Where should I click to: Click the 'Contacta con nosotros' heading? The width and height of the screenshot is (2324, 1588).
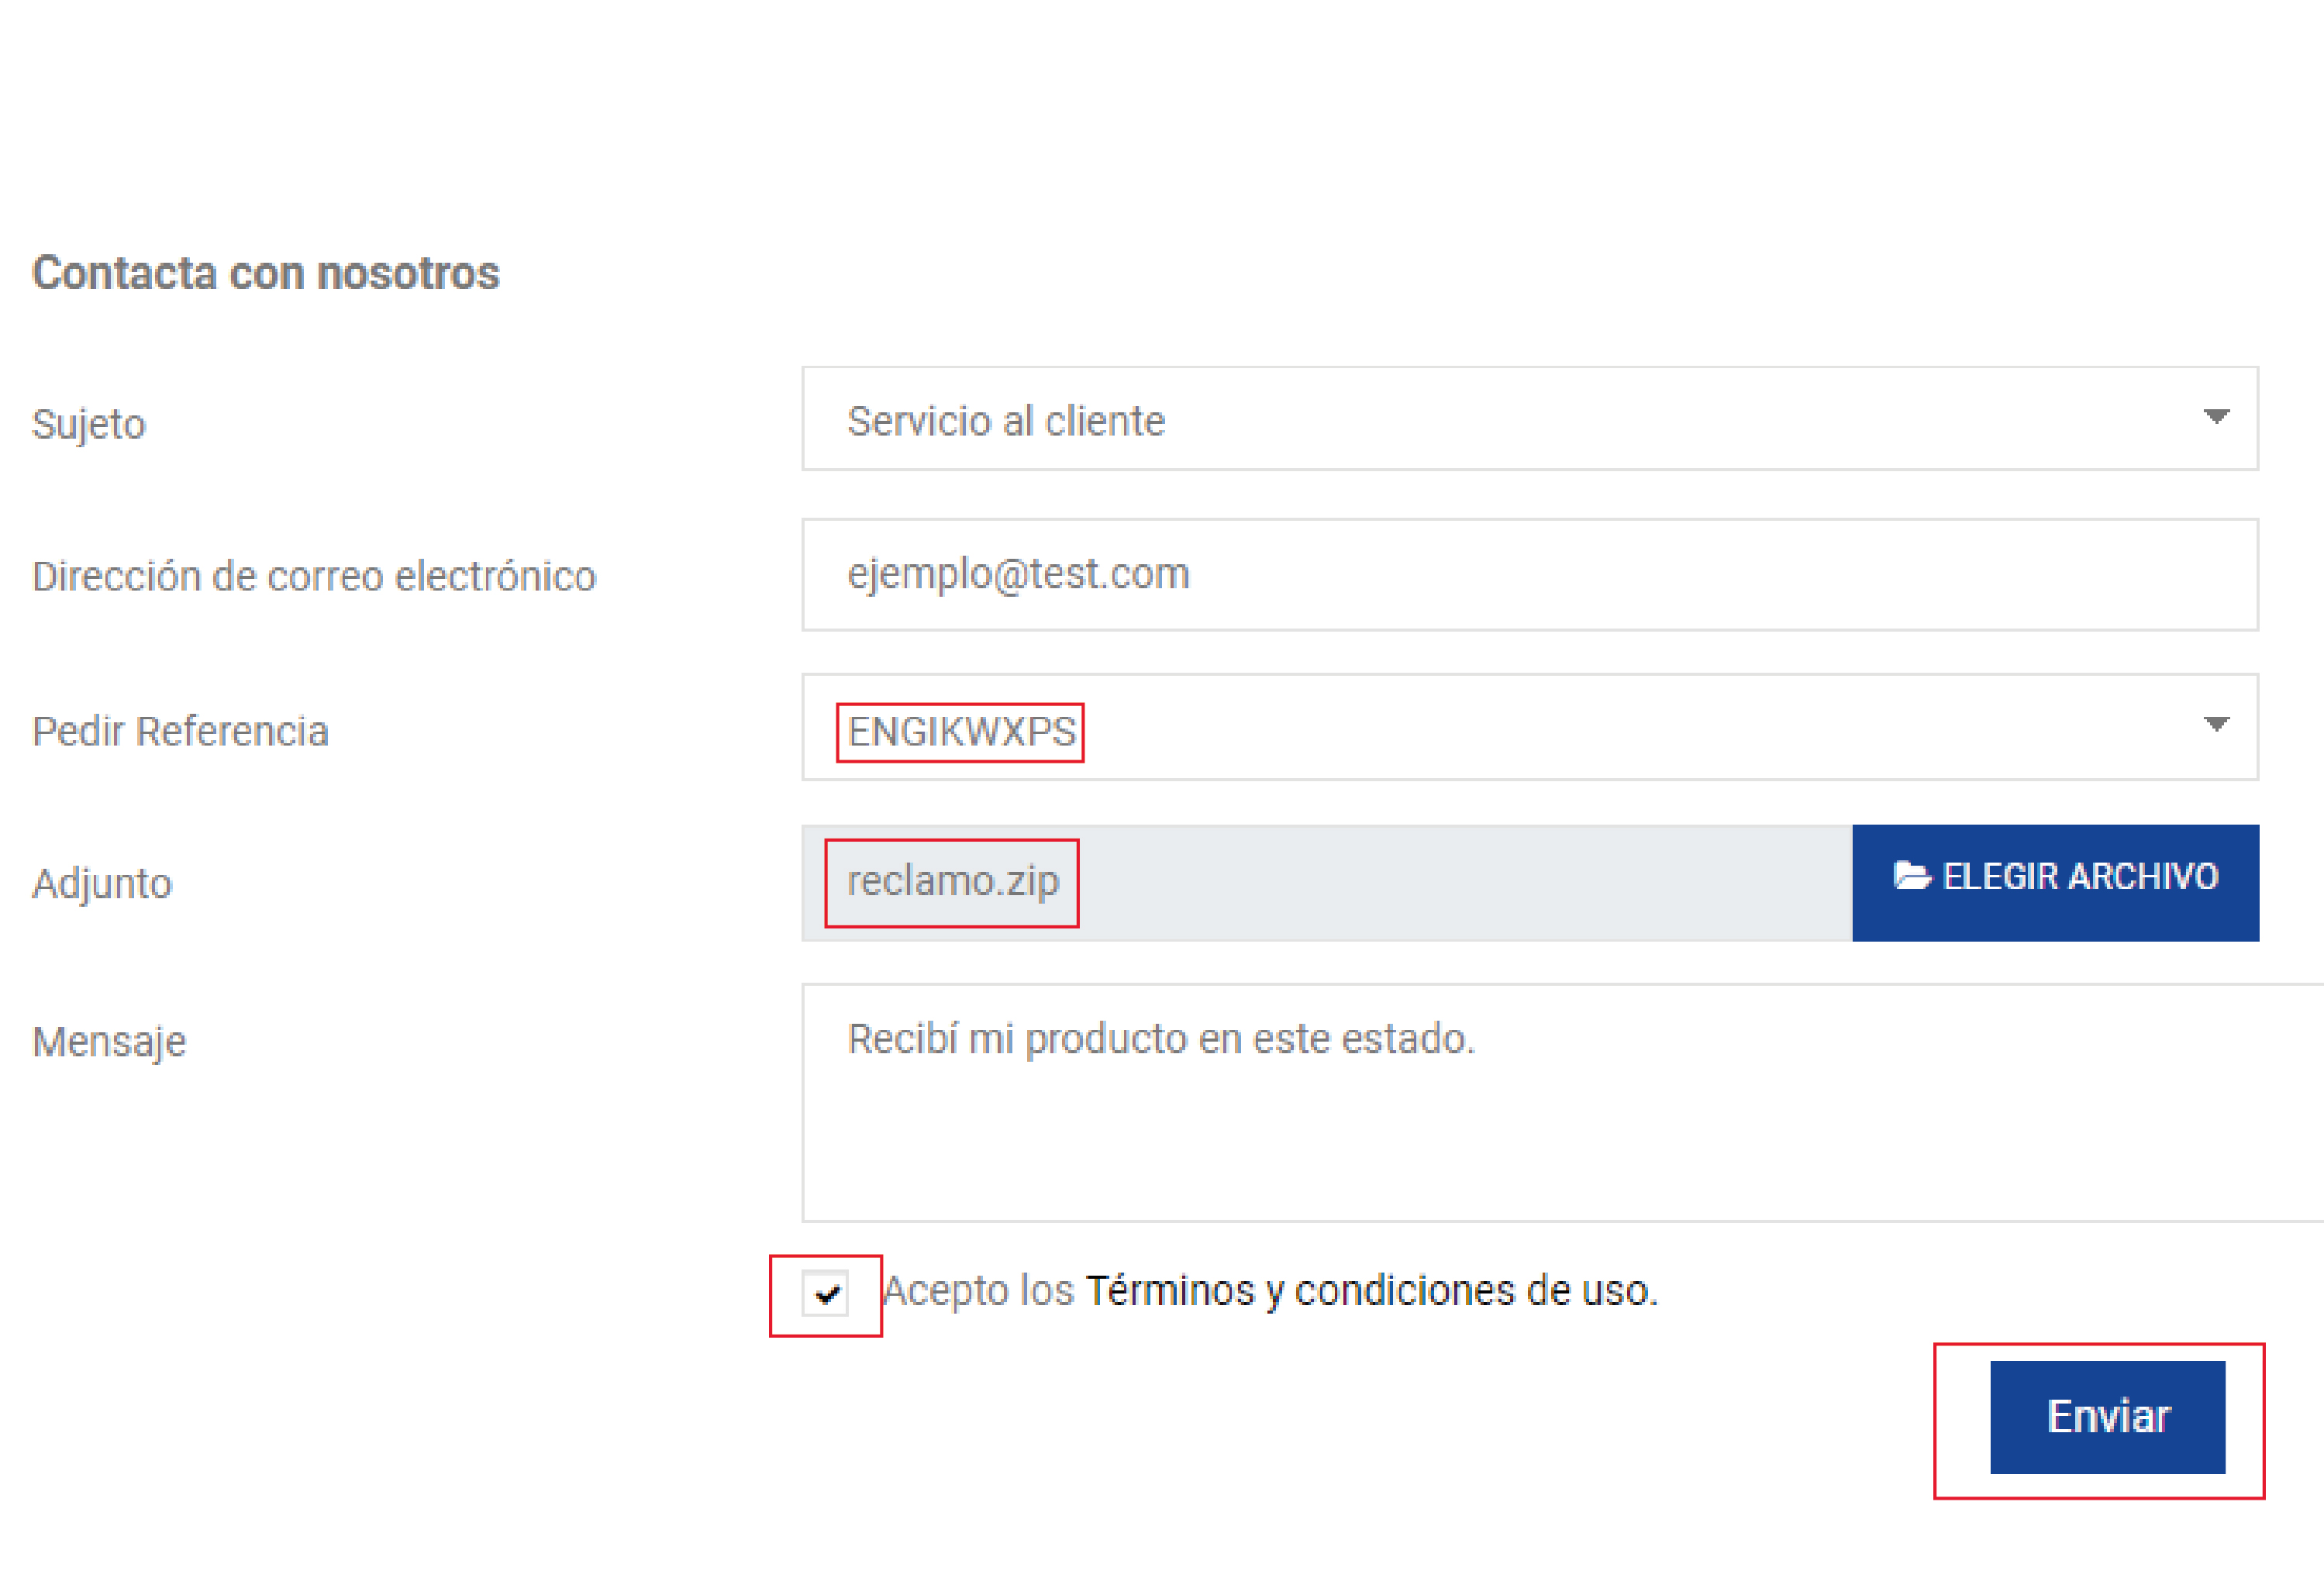click(266, 273)
